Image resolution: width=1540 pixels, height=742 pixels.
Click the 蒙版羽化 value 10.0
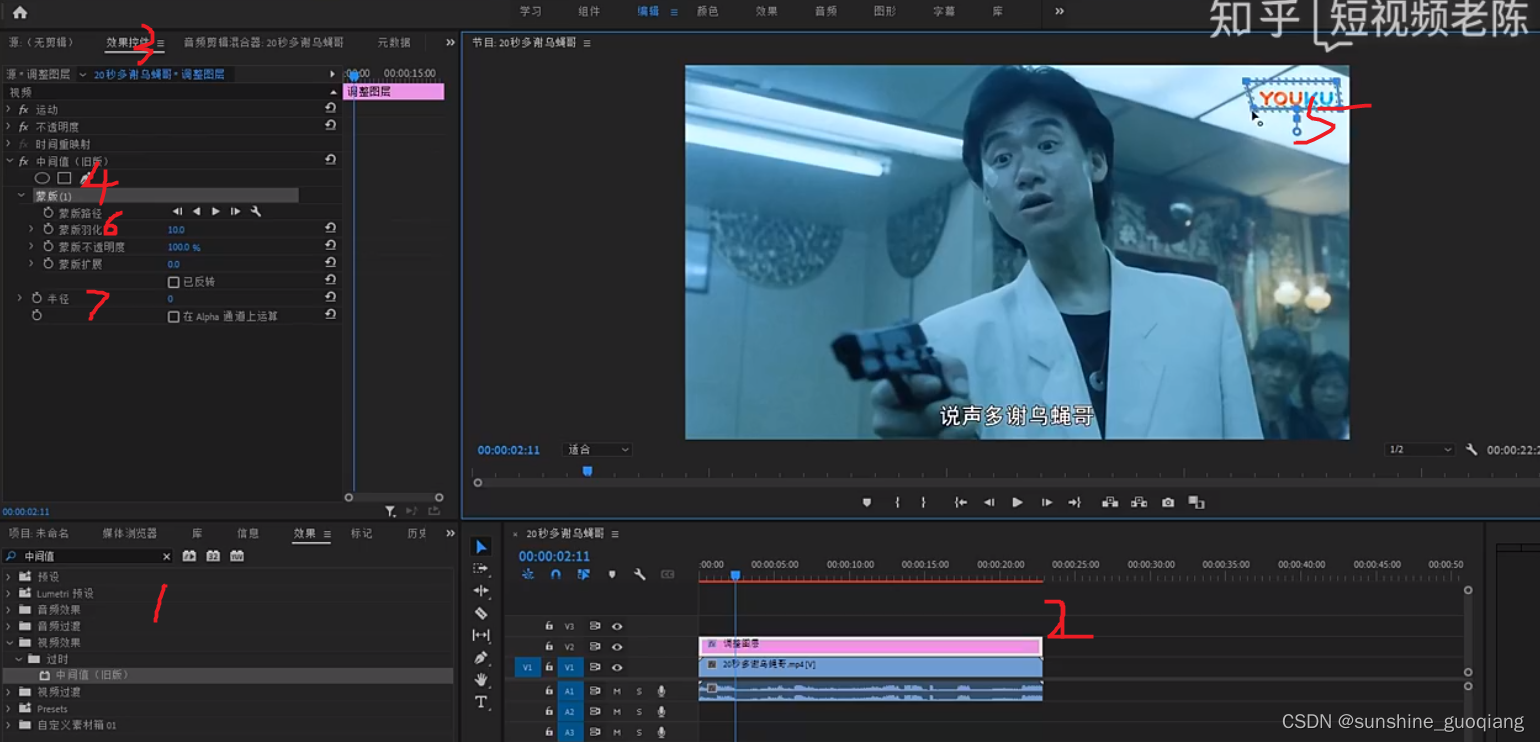[176, 230]
